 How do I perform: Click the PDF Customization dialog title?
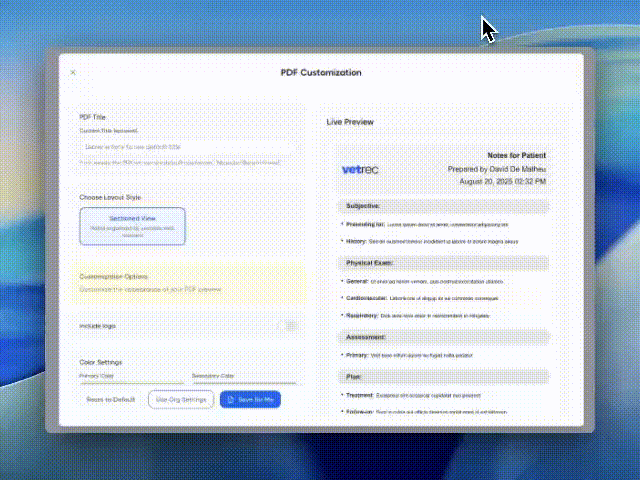pyautogui.click(x=321, y=73)
